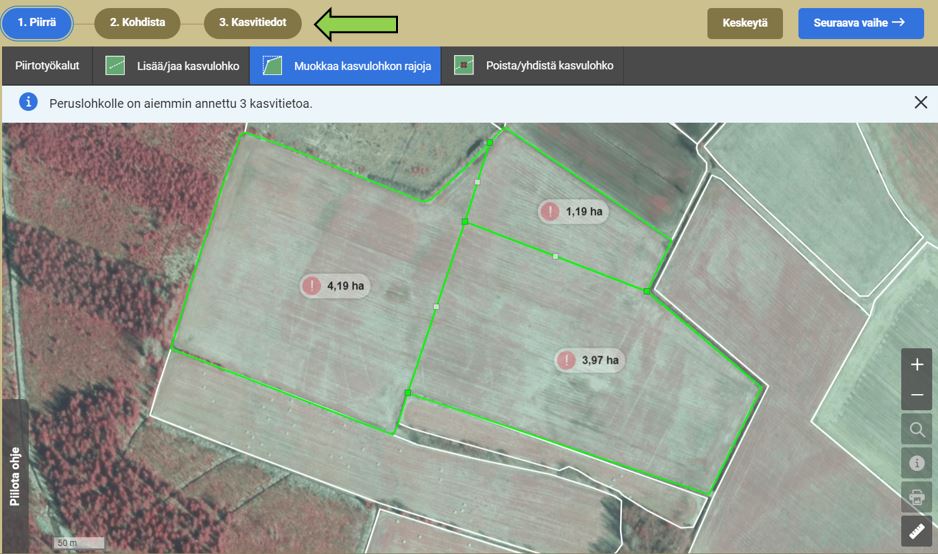Open the map info tool

click(x=917, y=463)
